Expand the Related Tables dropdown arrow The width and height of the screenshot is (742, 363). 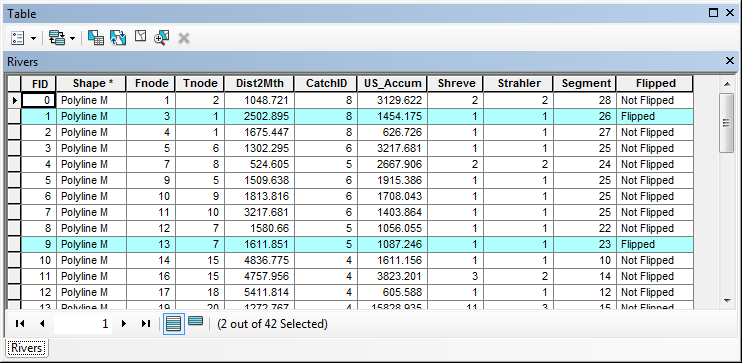point(72,38)
